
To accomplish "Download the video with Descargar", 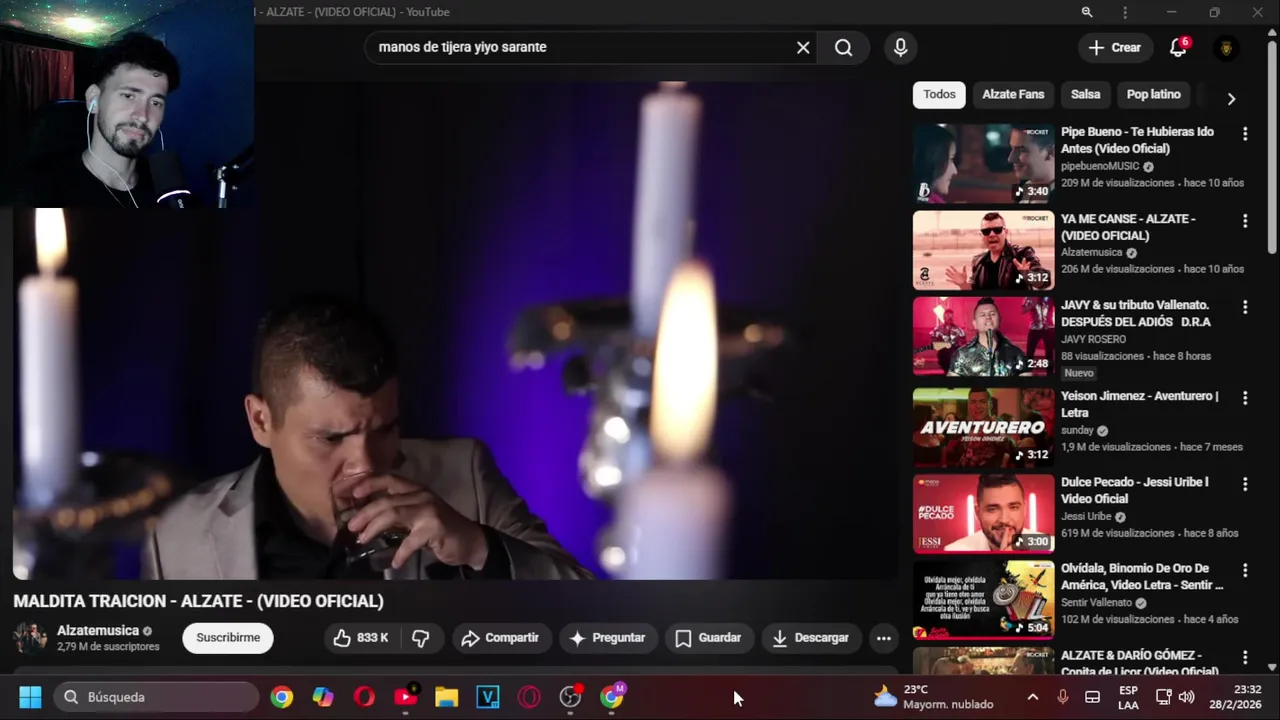I will coord(811,638).
